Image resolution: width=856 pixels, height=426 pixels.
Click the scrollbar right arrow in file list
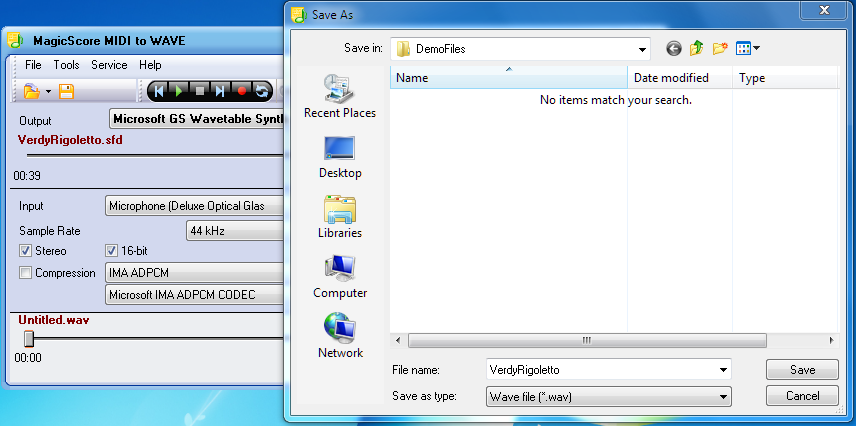coord(831,340)
